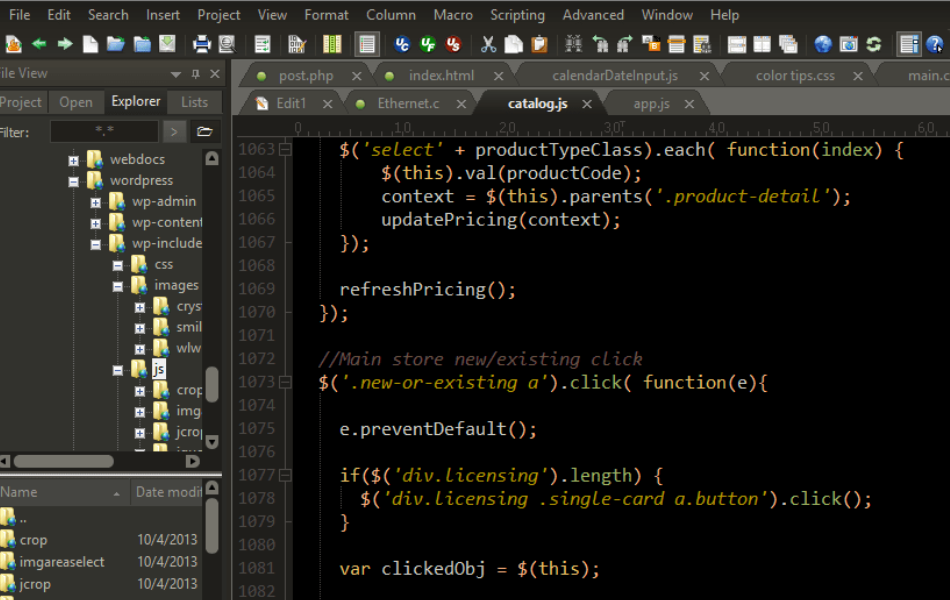950x600 pixels.
Task: Collapse the wordpress folder
Action: click(73, 181)
